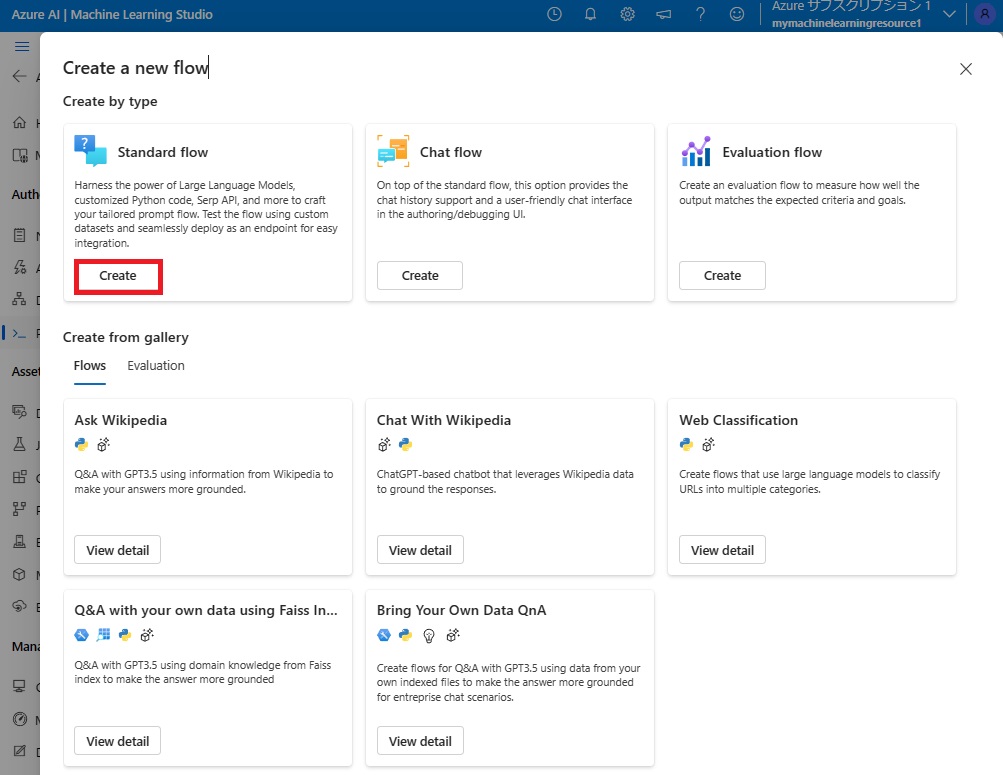Toggle the hamburger navigation menu
The width and height of the screenshot is (1003, 775).
22,46
